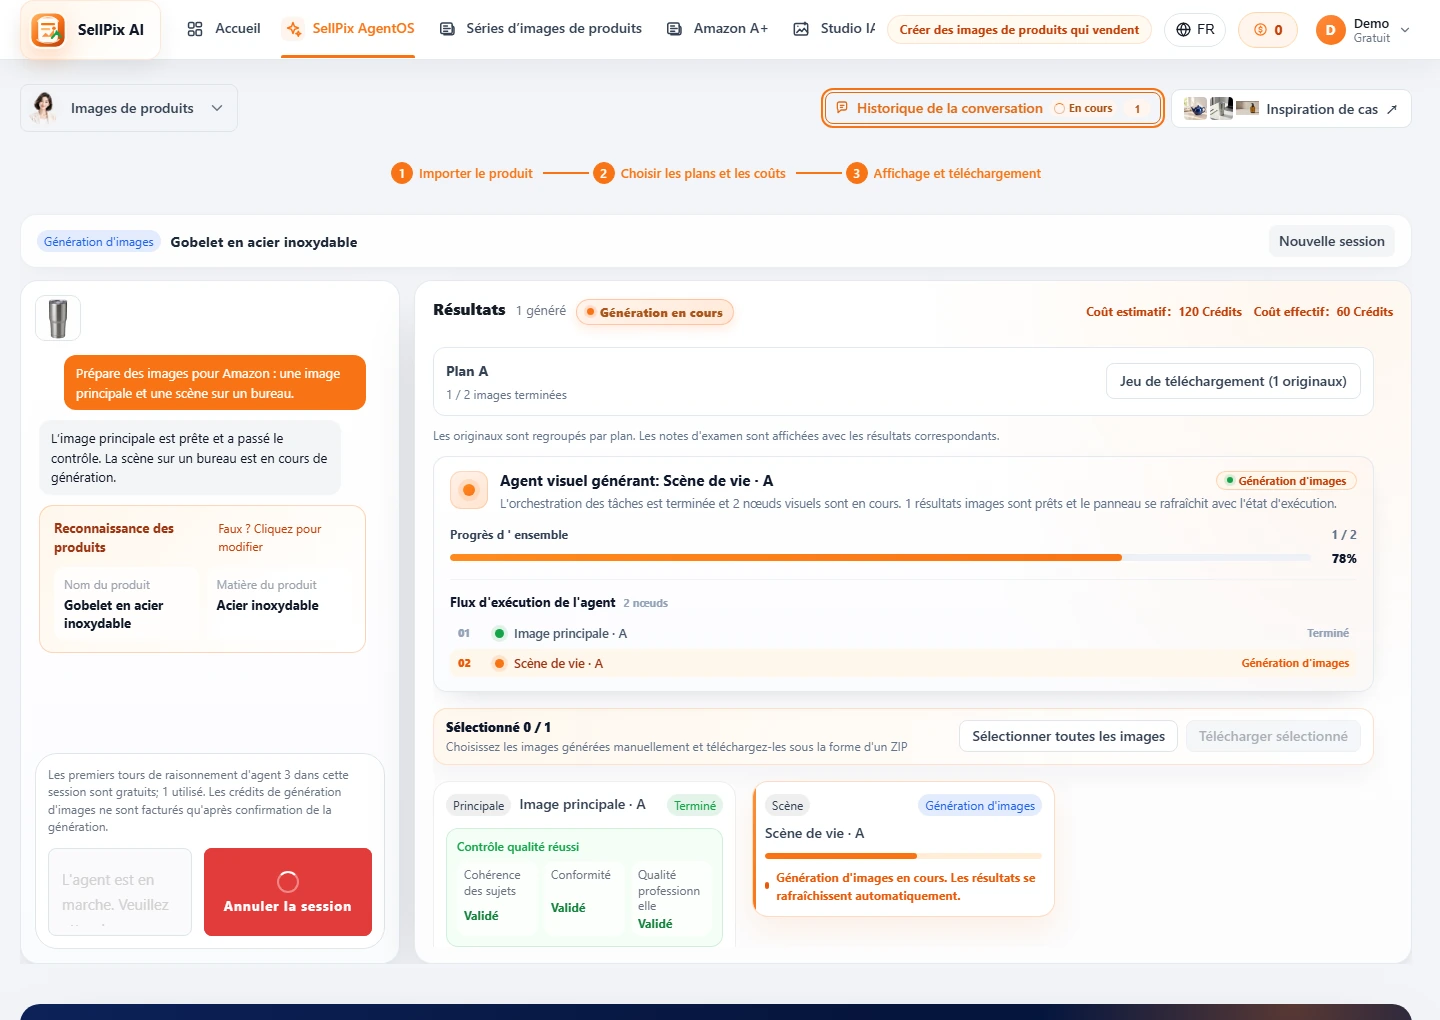The width and height of the screenshot is (1440, 1020).
Task: Open the FR language selector
Action: tap(1195, 30)
